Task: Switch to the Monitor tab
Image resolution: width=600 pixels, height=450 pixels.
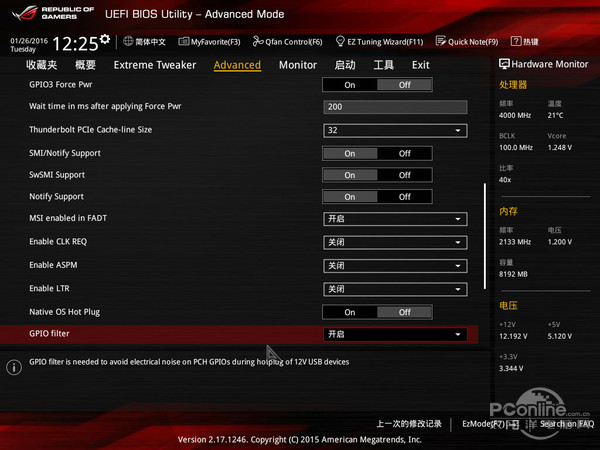Action: 298,65
